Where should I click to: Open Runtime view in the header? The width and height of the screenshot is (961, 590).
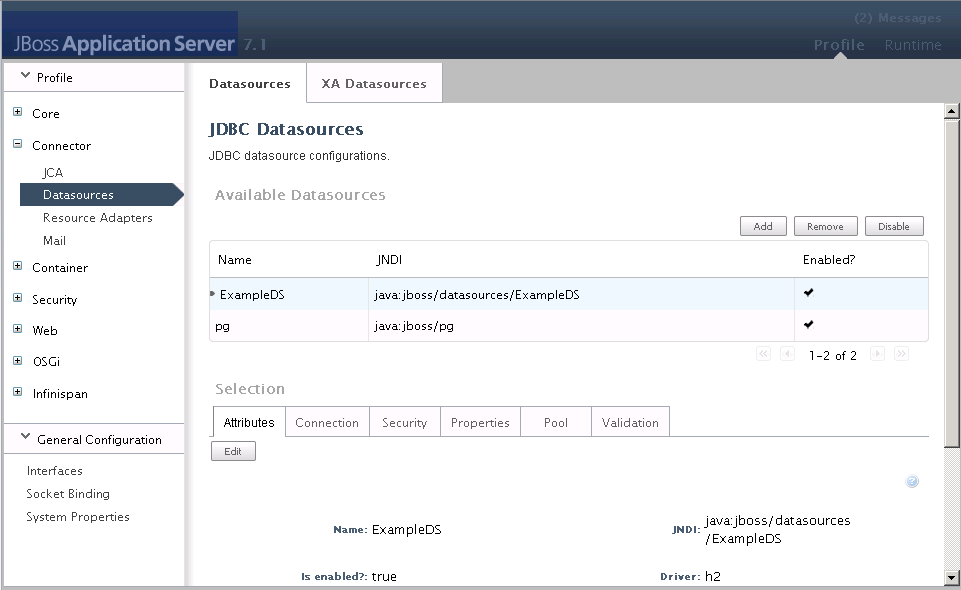pos(912,45)
